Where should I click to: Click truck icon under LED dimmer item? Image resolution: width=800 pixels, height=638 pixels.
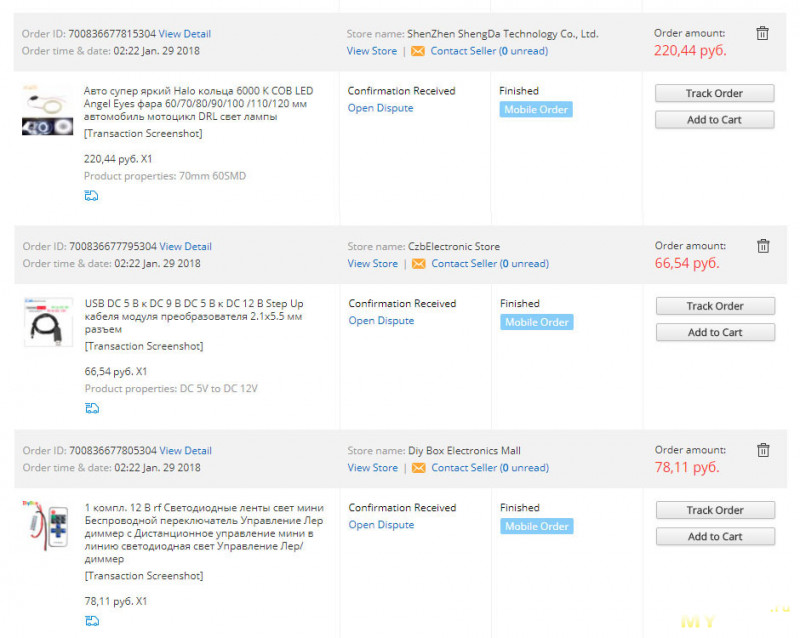[92, 621]
